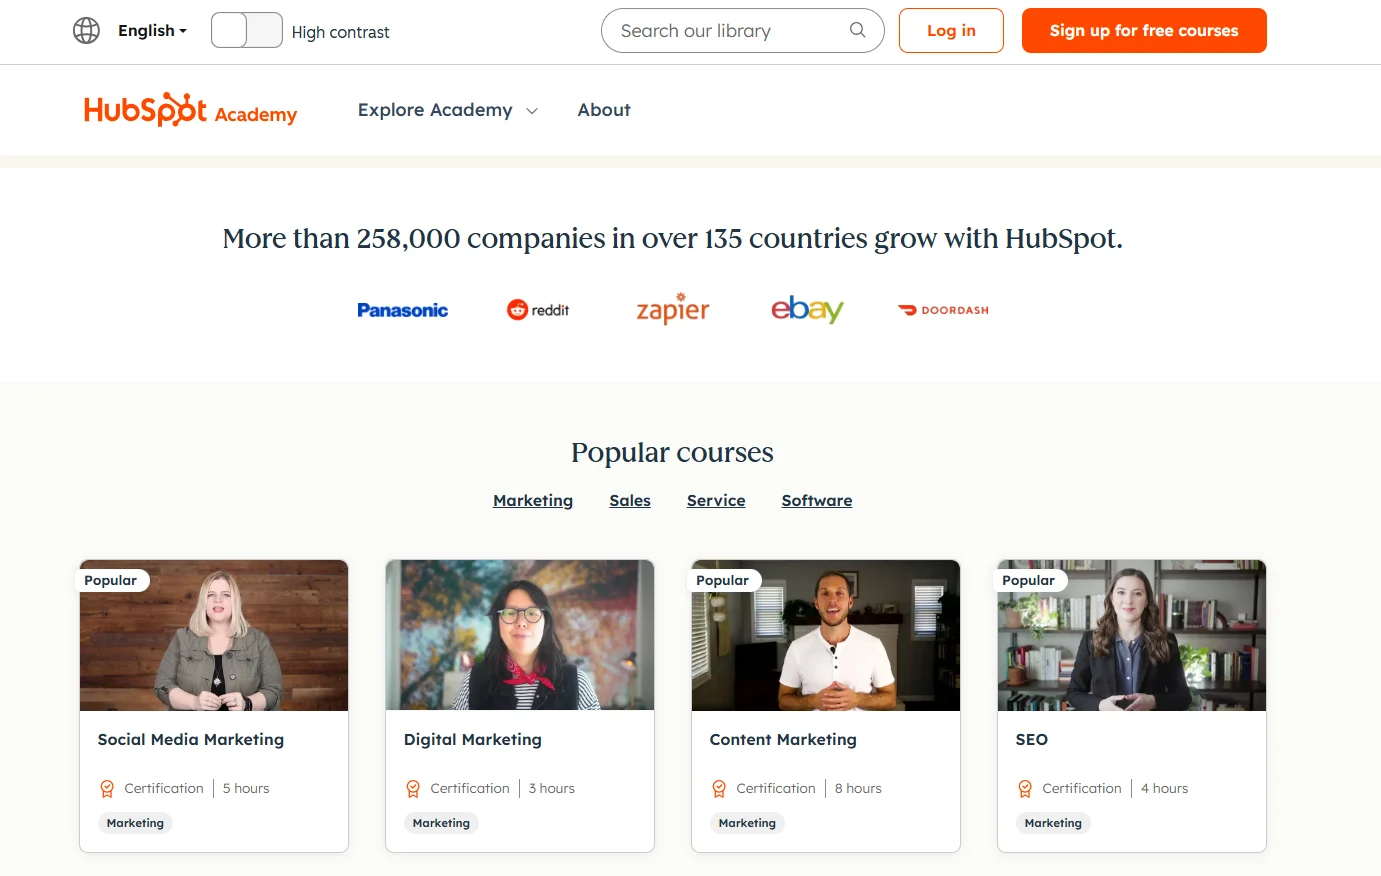Click the certification badge on SEO card
The image size is (1381, 876).
(1025, 788)
